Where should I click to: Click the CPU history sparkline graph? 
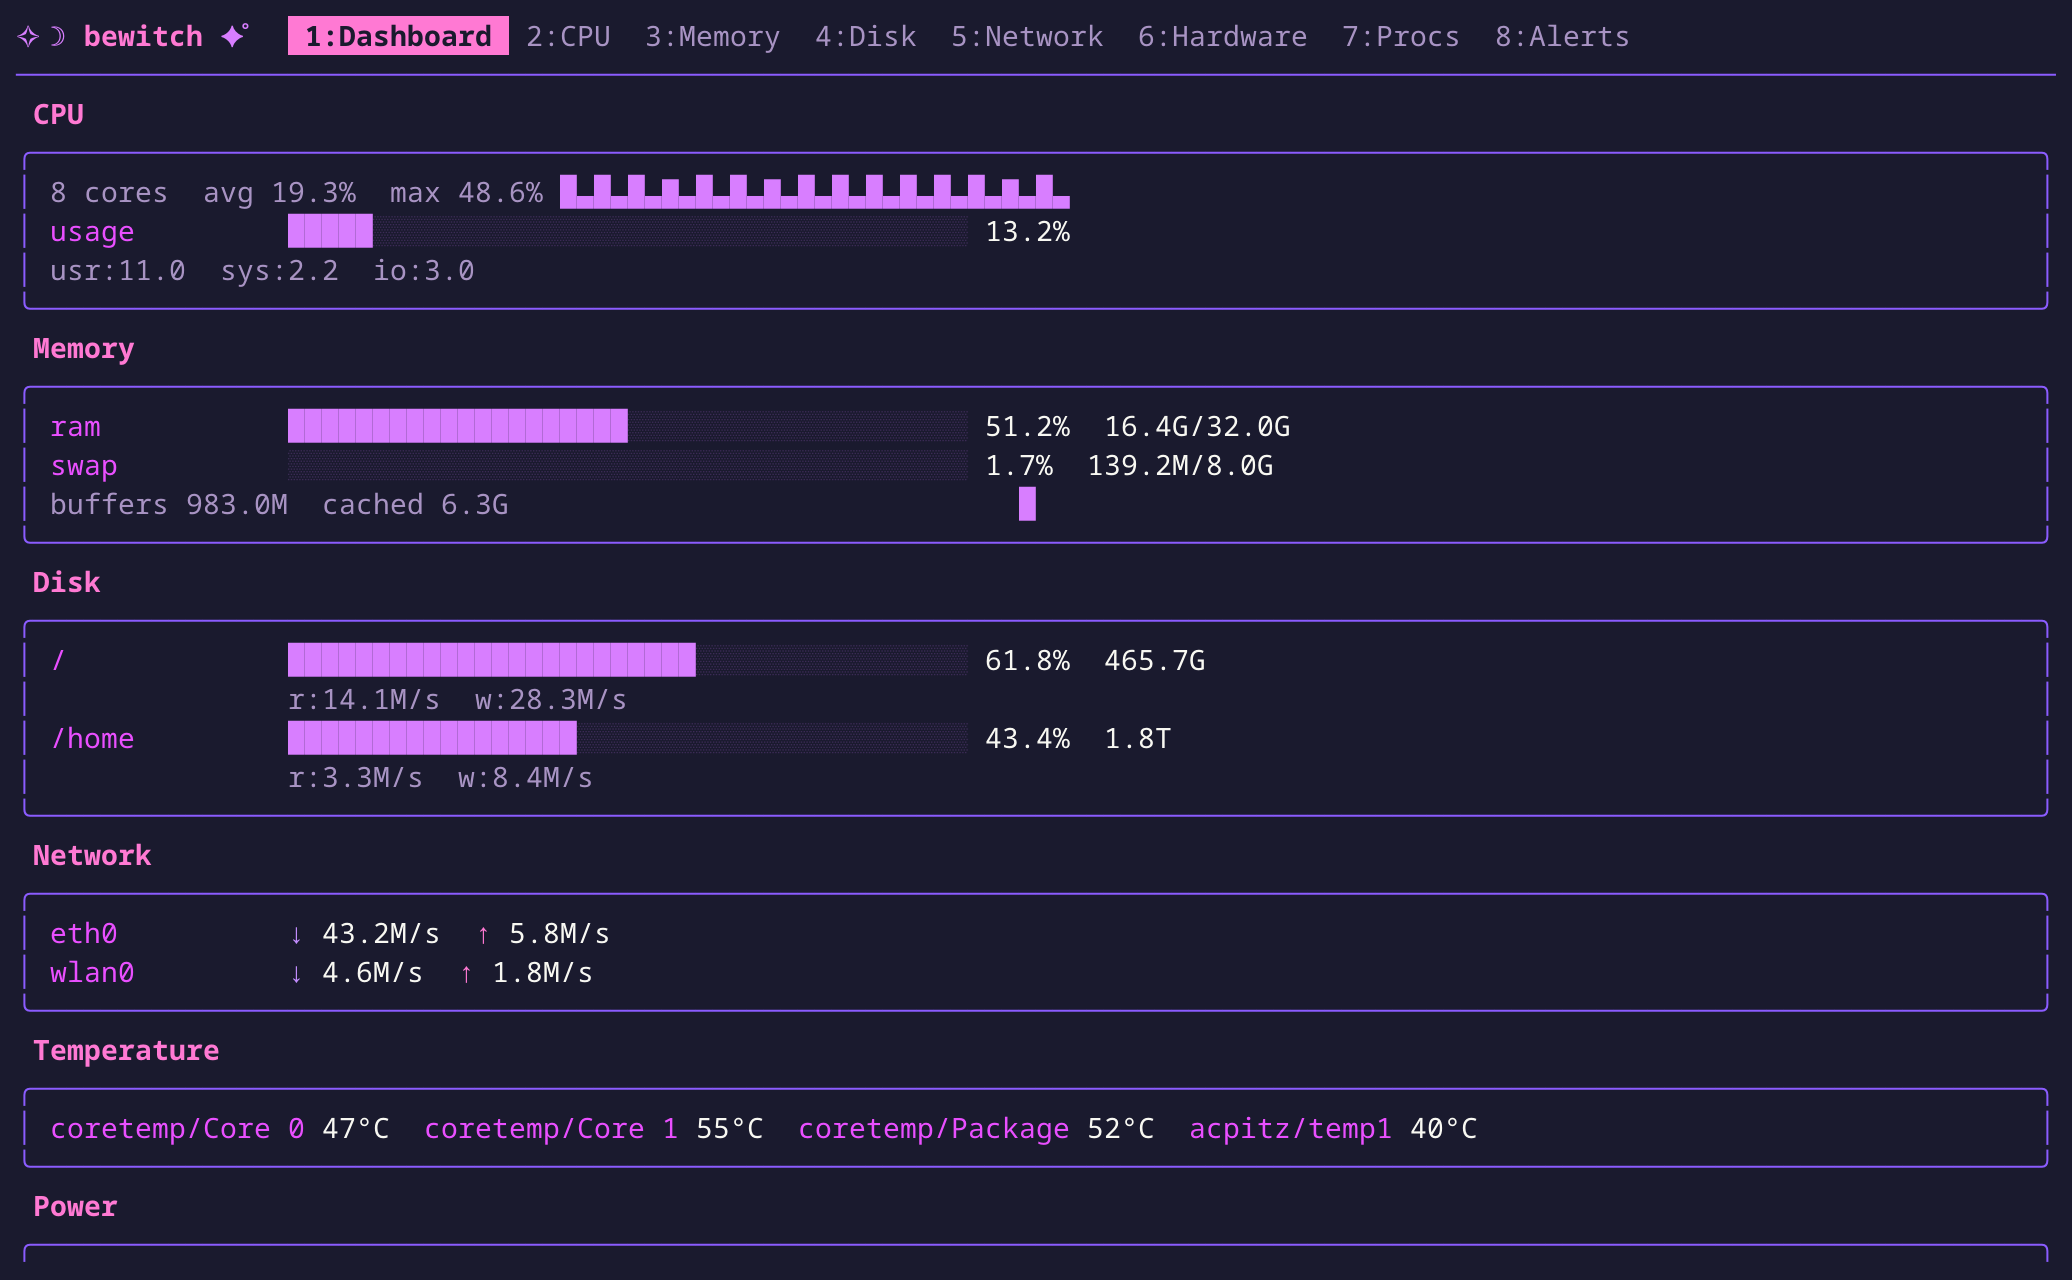coord(815,192)
